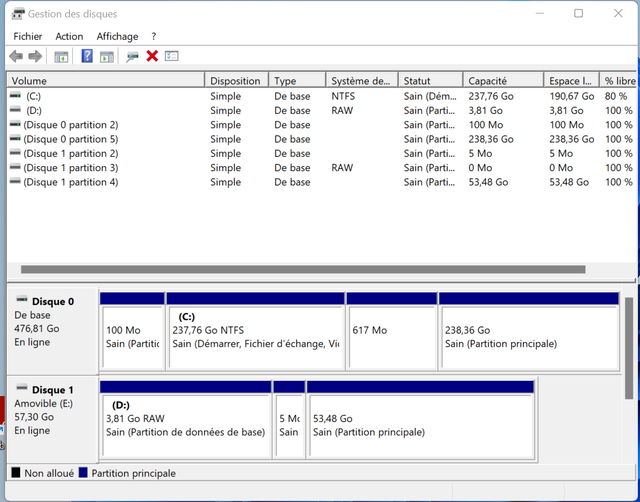Click the Disque 1 disk icon

pos(22,387)
